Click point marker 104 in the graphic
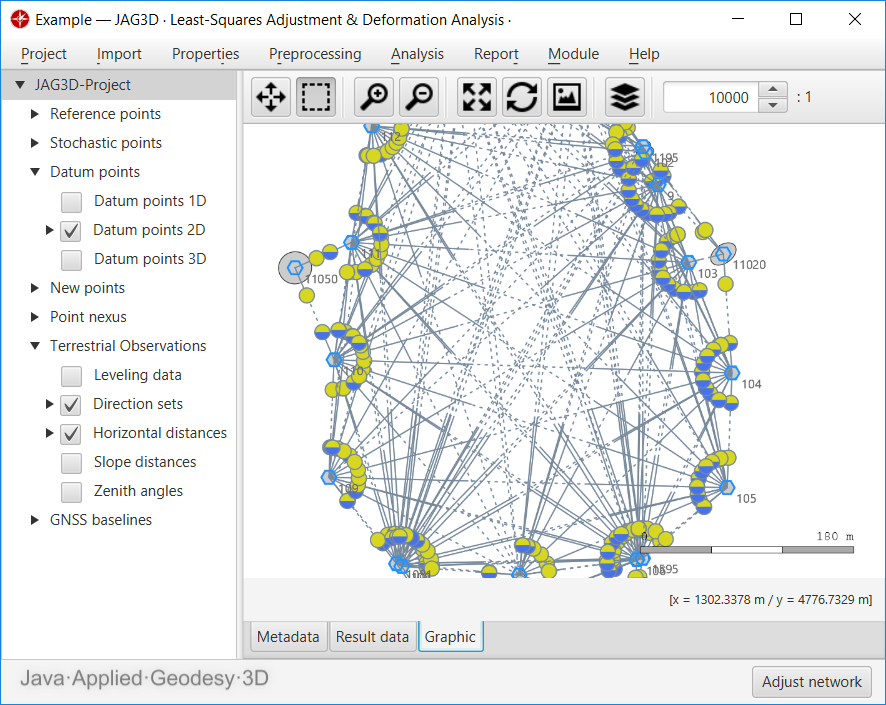 [732, 373]
